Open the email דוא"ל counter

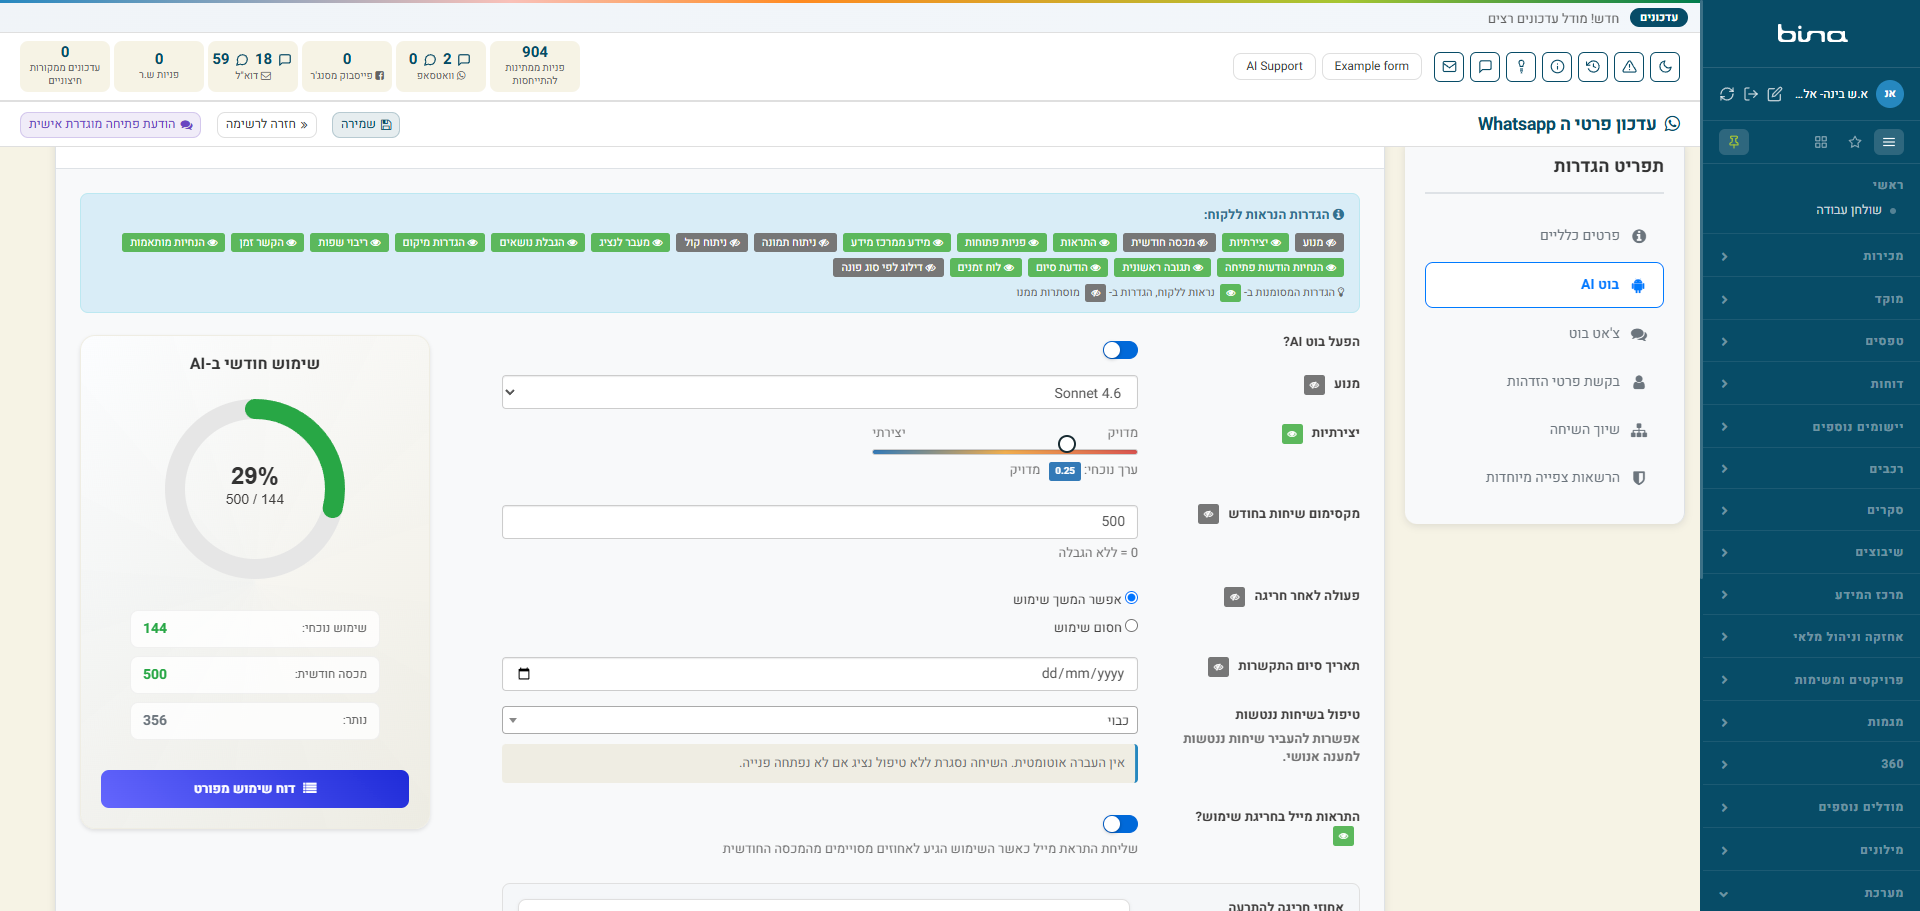(253, 66)
